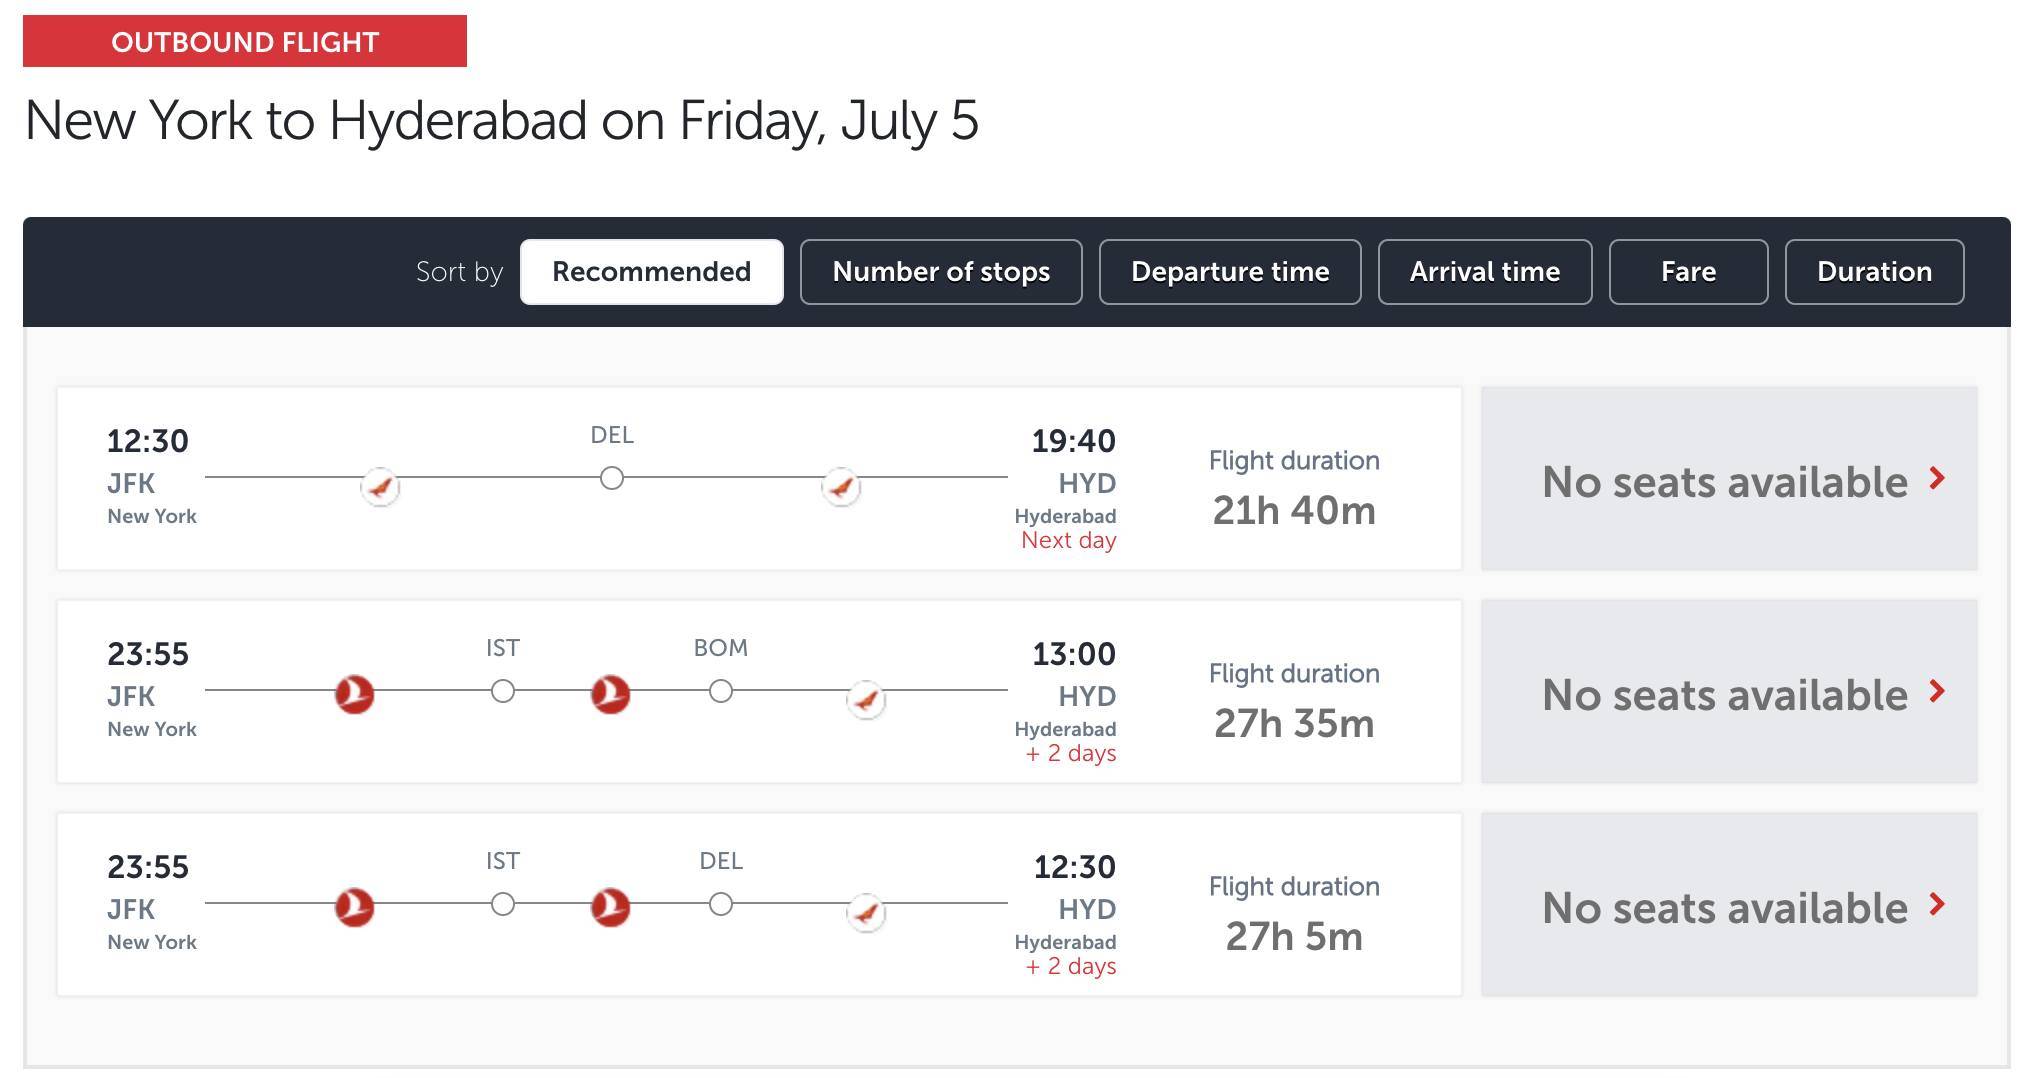2034x1078 pixels.
Task: Click second Air India icon on 12:30 flight
Action: pyautogui.click(x=841, y=487)
